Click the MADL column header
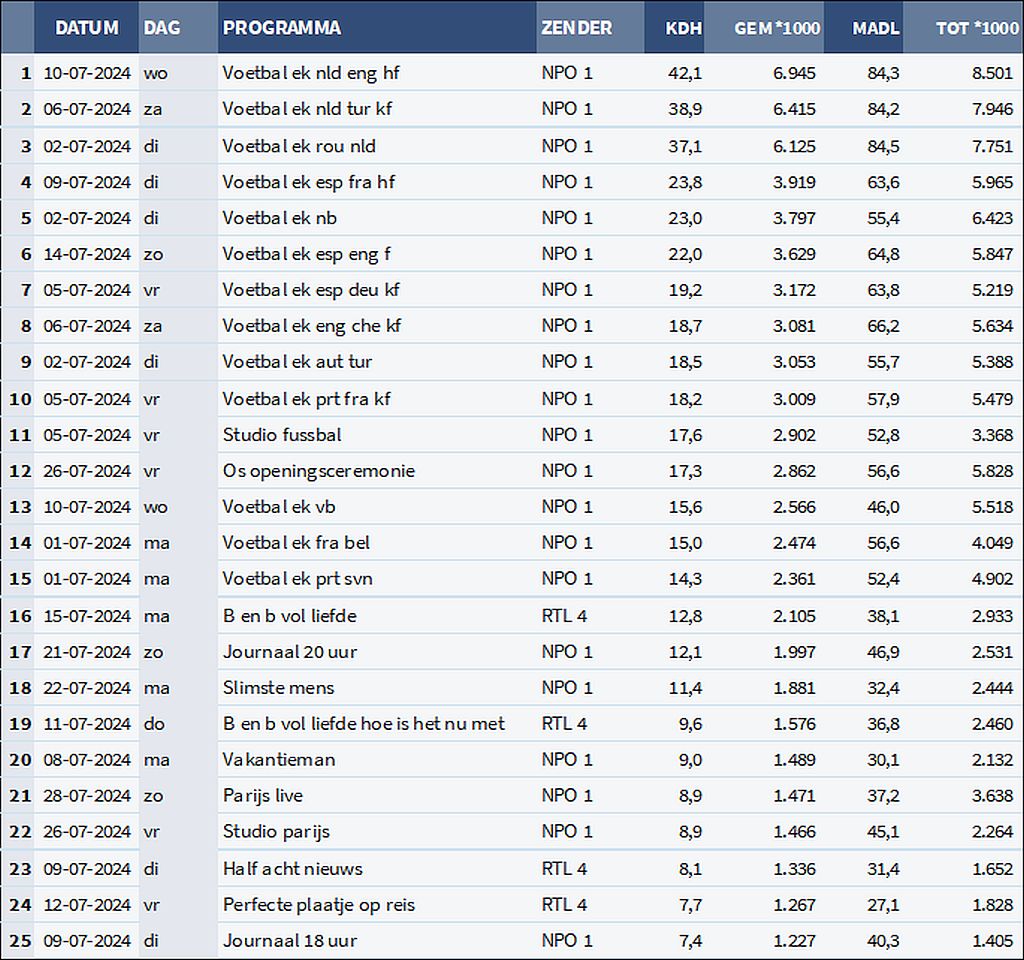Image resolution: width=1024 pixels, height=960 pixels. tap(863, 27)
